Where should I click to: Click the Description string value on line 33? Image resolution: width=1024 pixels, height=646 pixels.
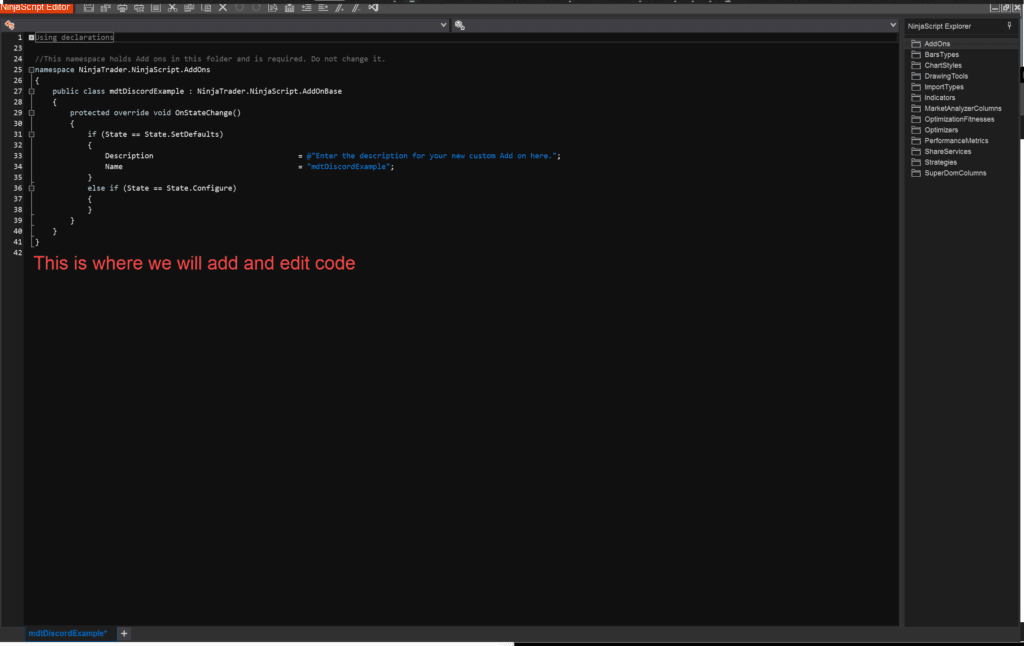tap(433, 156)
